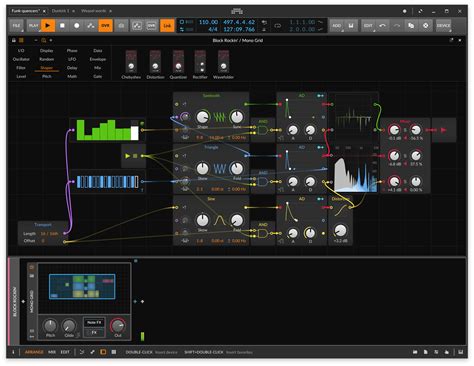Select the Random module category
The width and height of the screenshot is (474, 366).
click(x=47, y=59)
